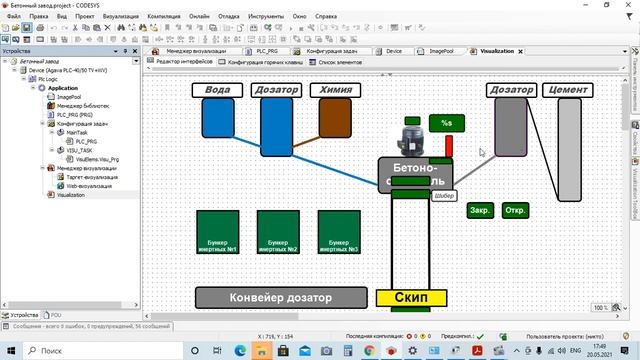Click the Start play toolbar icon
Image resolution: width=640 pixels, height=360 pixels.
pyautogui.click(x=291, y=28)
